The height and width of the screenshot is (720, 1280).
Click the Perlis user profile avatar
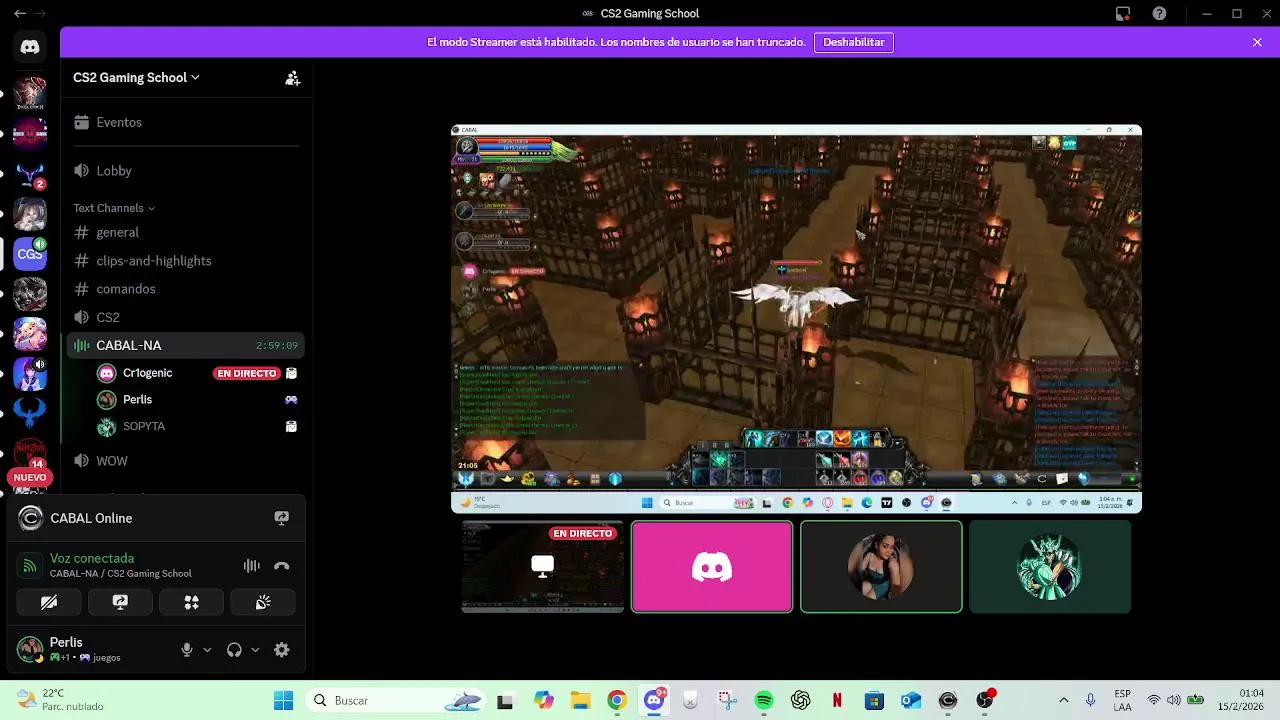(x=30, y=650)
